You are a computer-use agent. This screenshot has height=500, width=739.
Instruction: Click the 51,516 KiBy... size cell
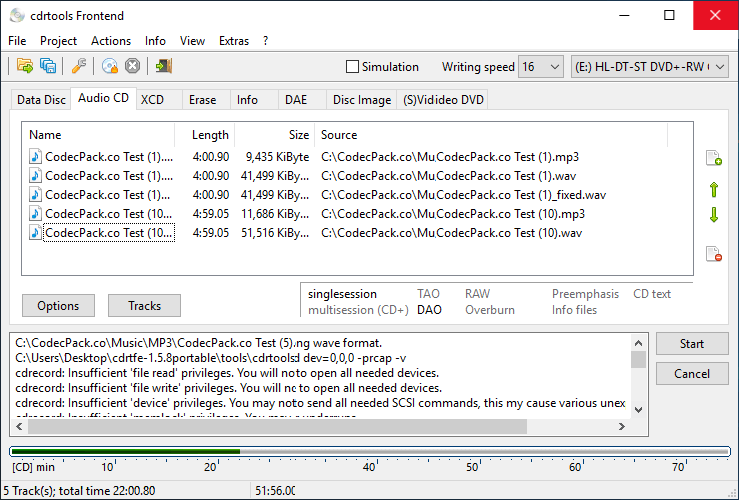tap(275, 233)
